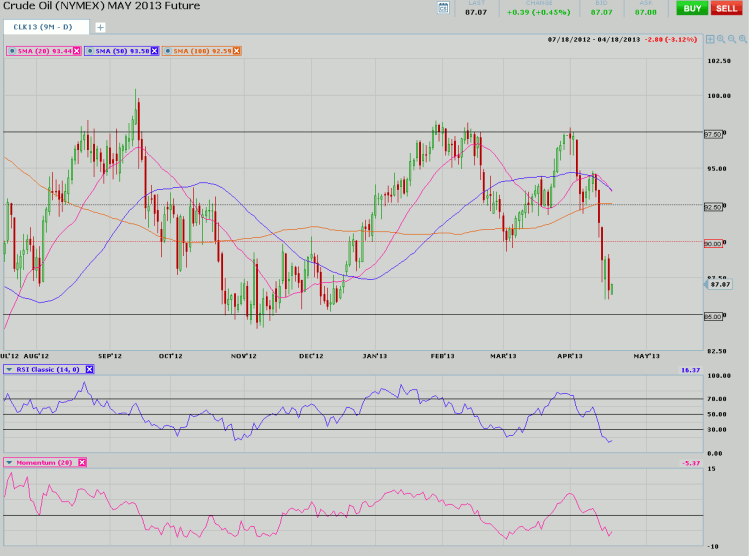Click the middle magnifier zoom icon
Screen dimensions: 750x556
pos(731,39)
